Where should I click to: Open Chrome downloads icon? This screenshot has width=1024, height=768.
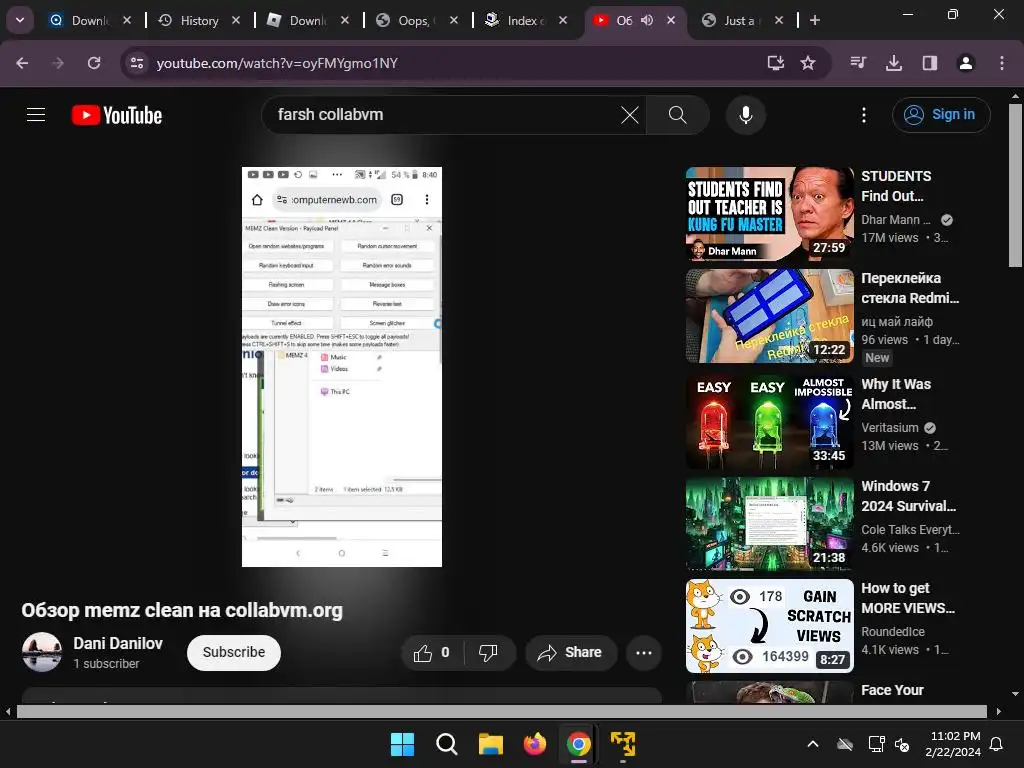tap(894, 63)
